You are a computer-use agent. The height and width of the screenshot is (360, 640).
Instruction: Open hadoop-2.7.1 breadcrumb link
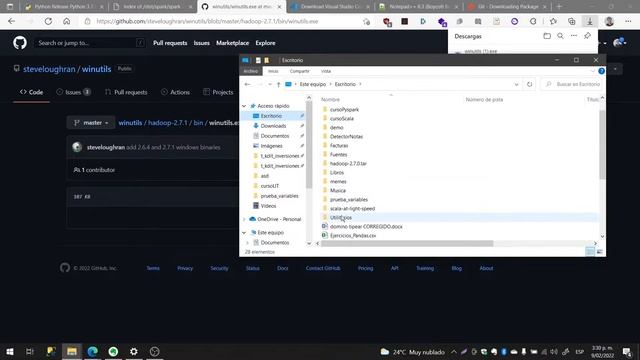(x=167, y=122)
